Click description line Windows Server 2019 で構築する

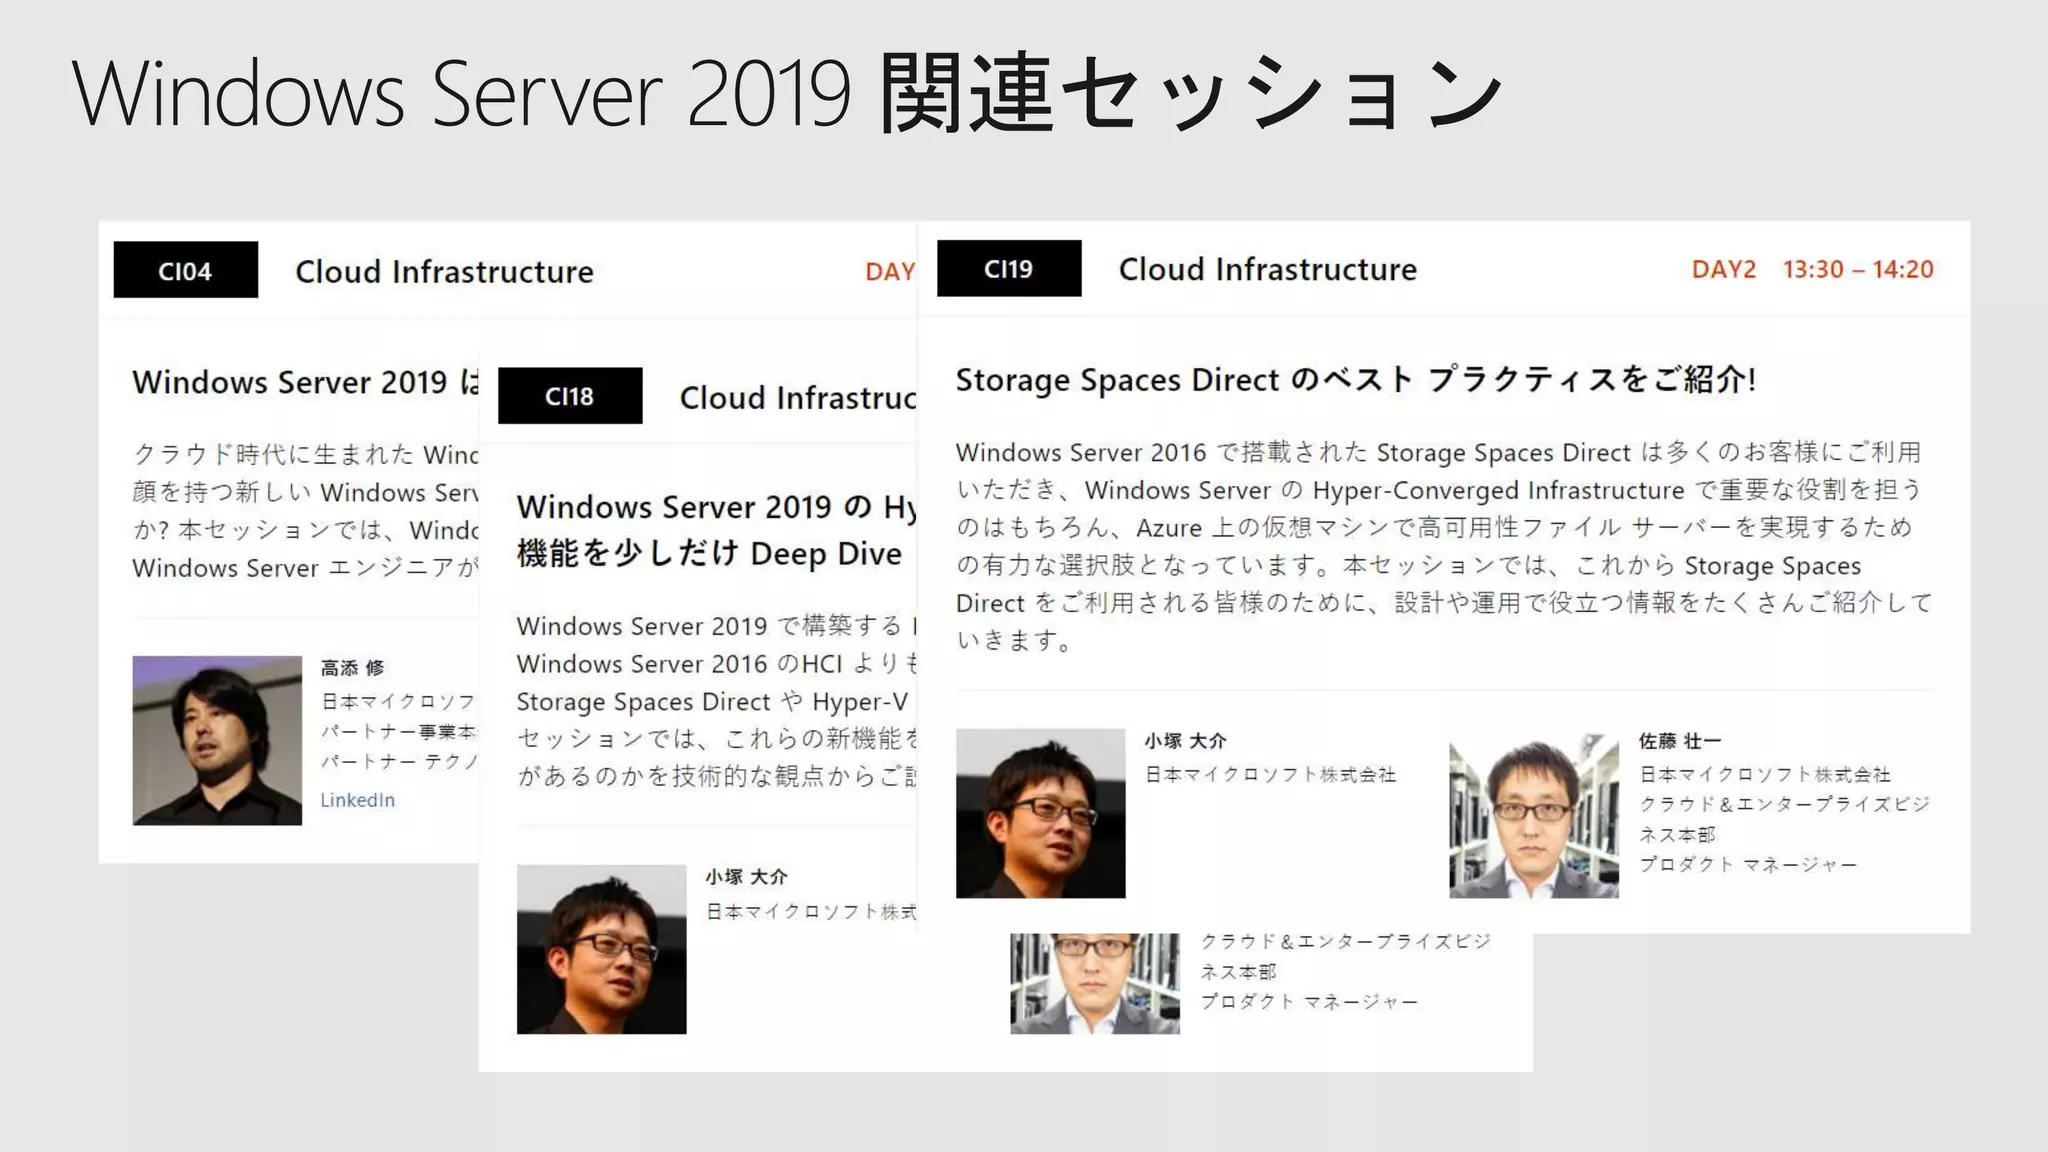coord(716,626)
